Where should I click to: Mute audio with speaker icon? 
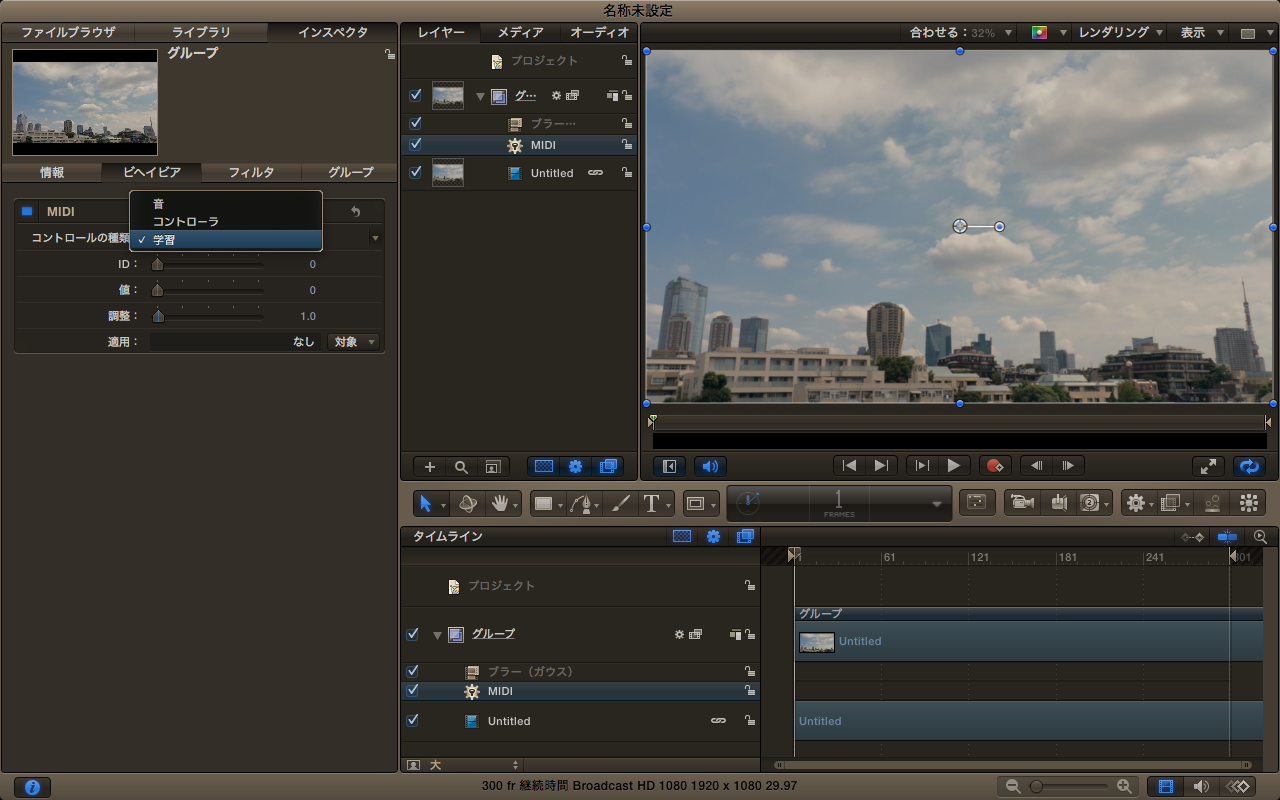click(x=709, y=465)
